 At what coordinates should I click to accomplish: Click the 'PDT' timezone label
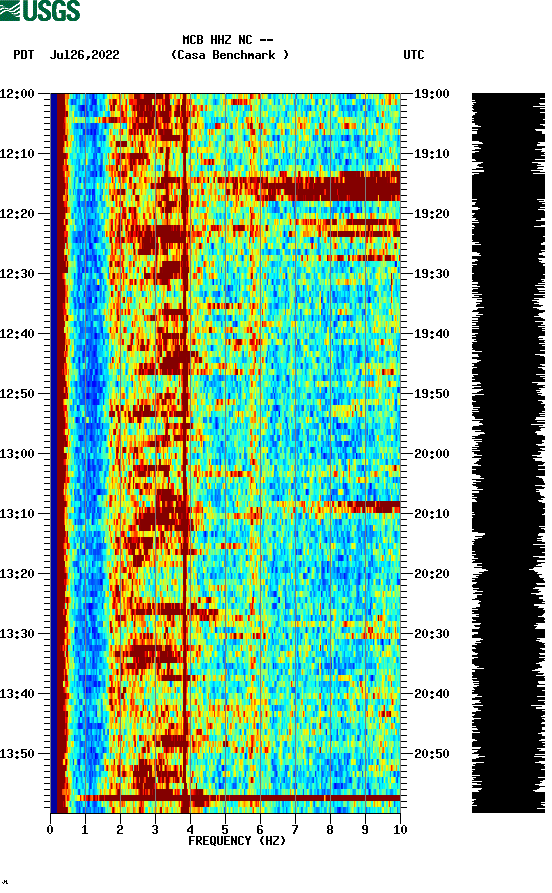click(x=24, y=55)
